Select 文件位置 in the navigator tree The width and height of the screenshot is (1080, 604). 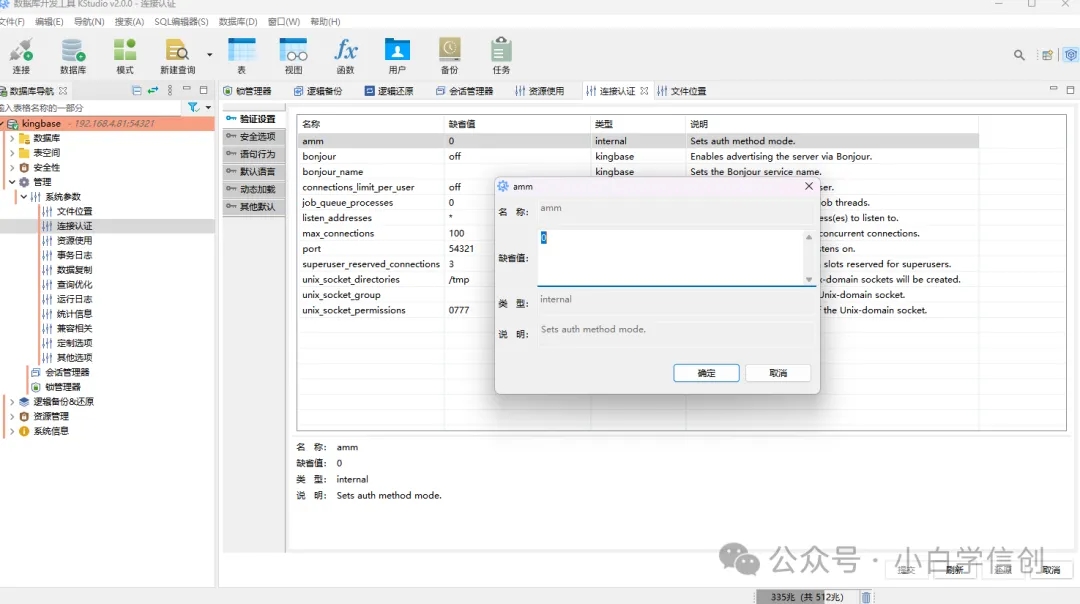pos(74,211)
